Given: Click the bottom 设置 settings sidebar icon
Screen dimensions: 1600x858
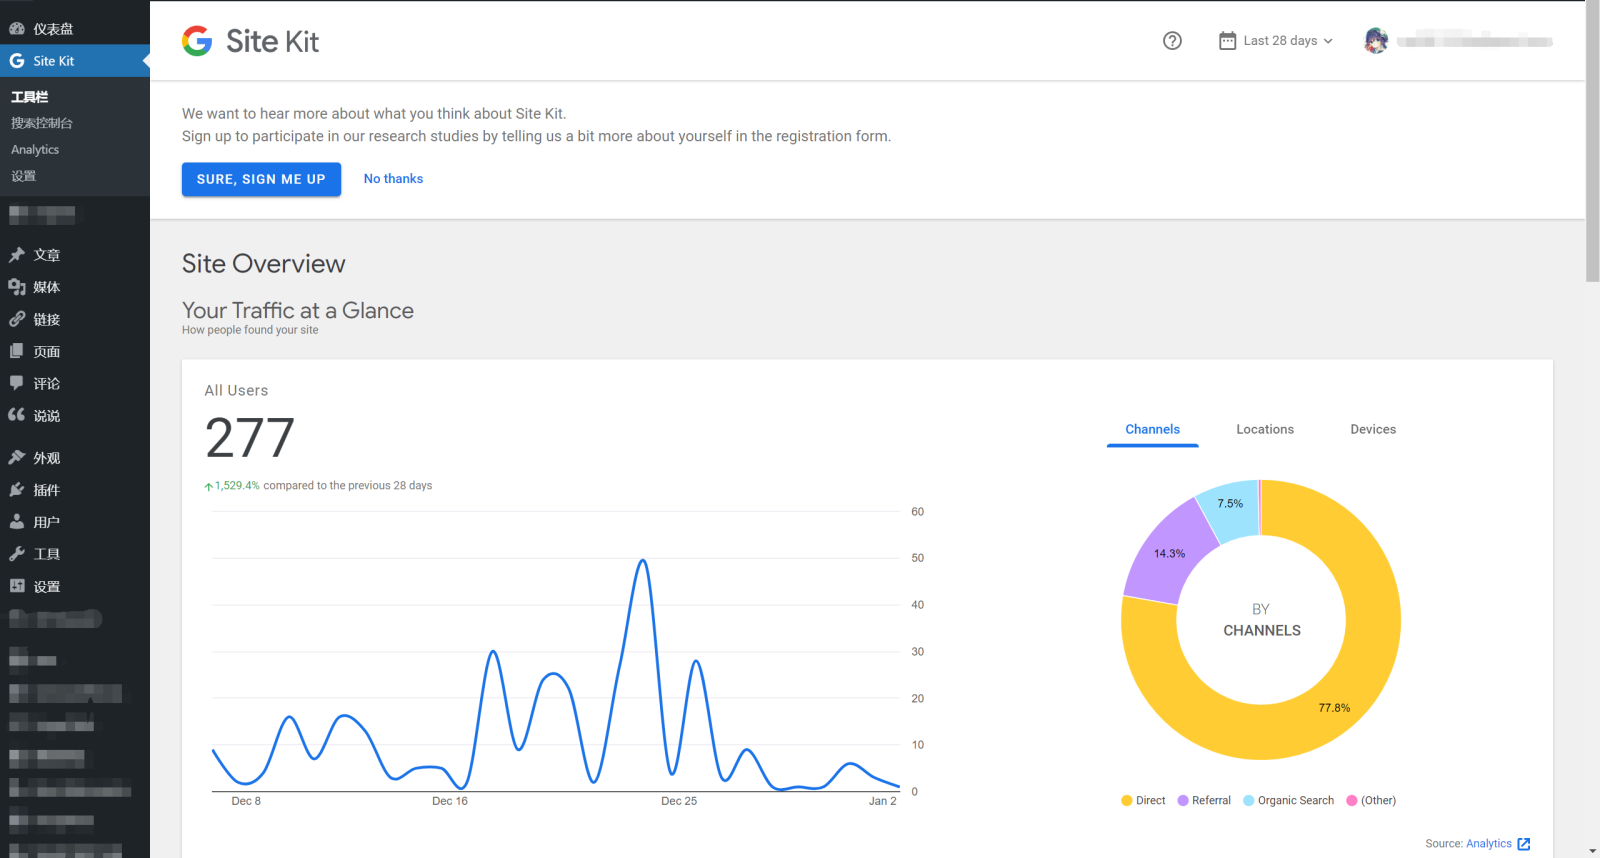Looking at the screenshot, I should coord(17,586).
